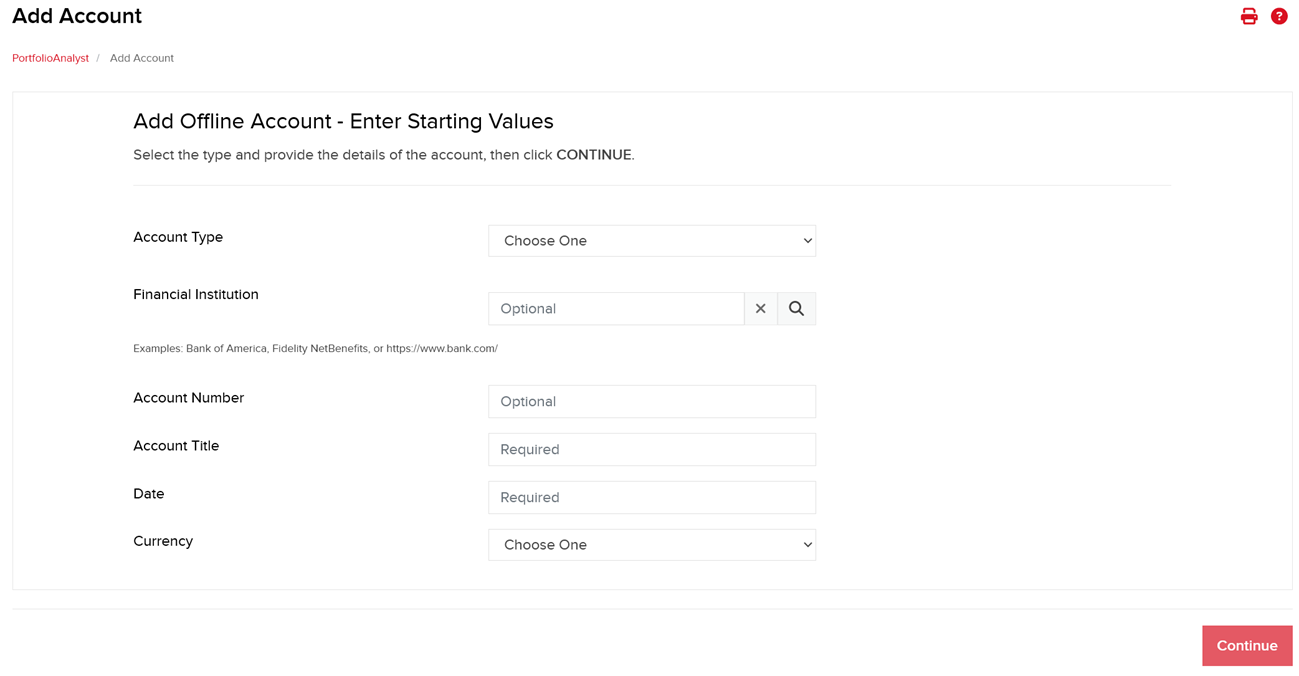Image resolution: width=1299 pixels, height=676 pixels.
Task: Click the Currency dropdown chevron
Action: pyautogui.click(x=805, y=544)
